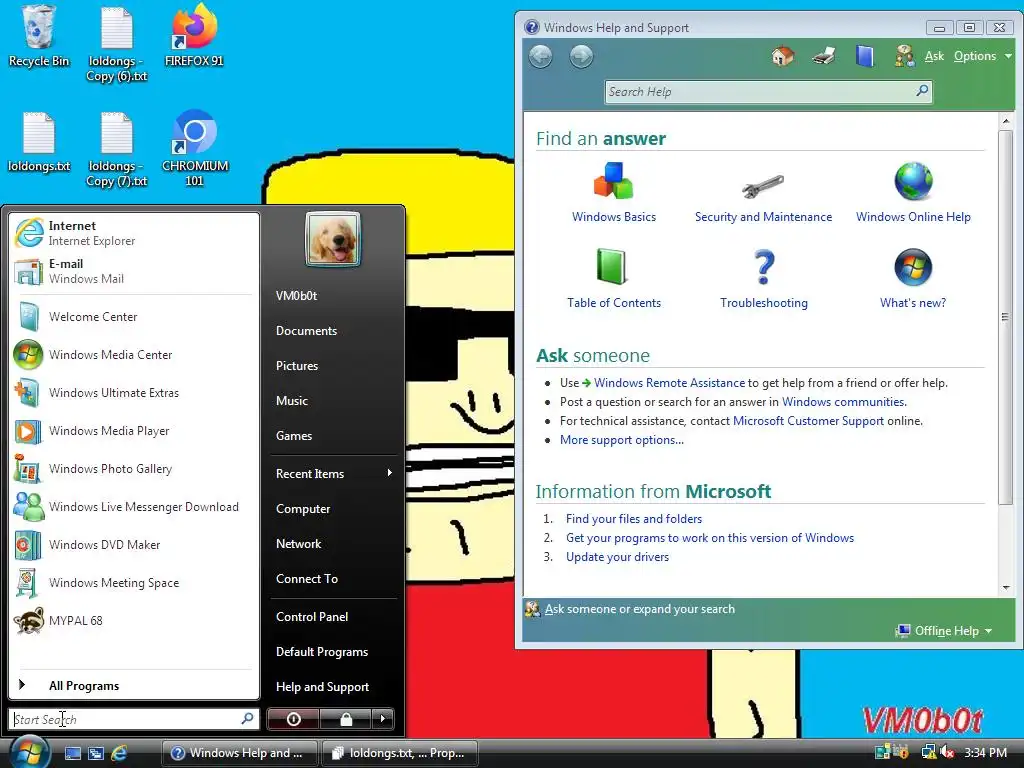Select Windows Live Messenger Download

133,507
